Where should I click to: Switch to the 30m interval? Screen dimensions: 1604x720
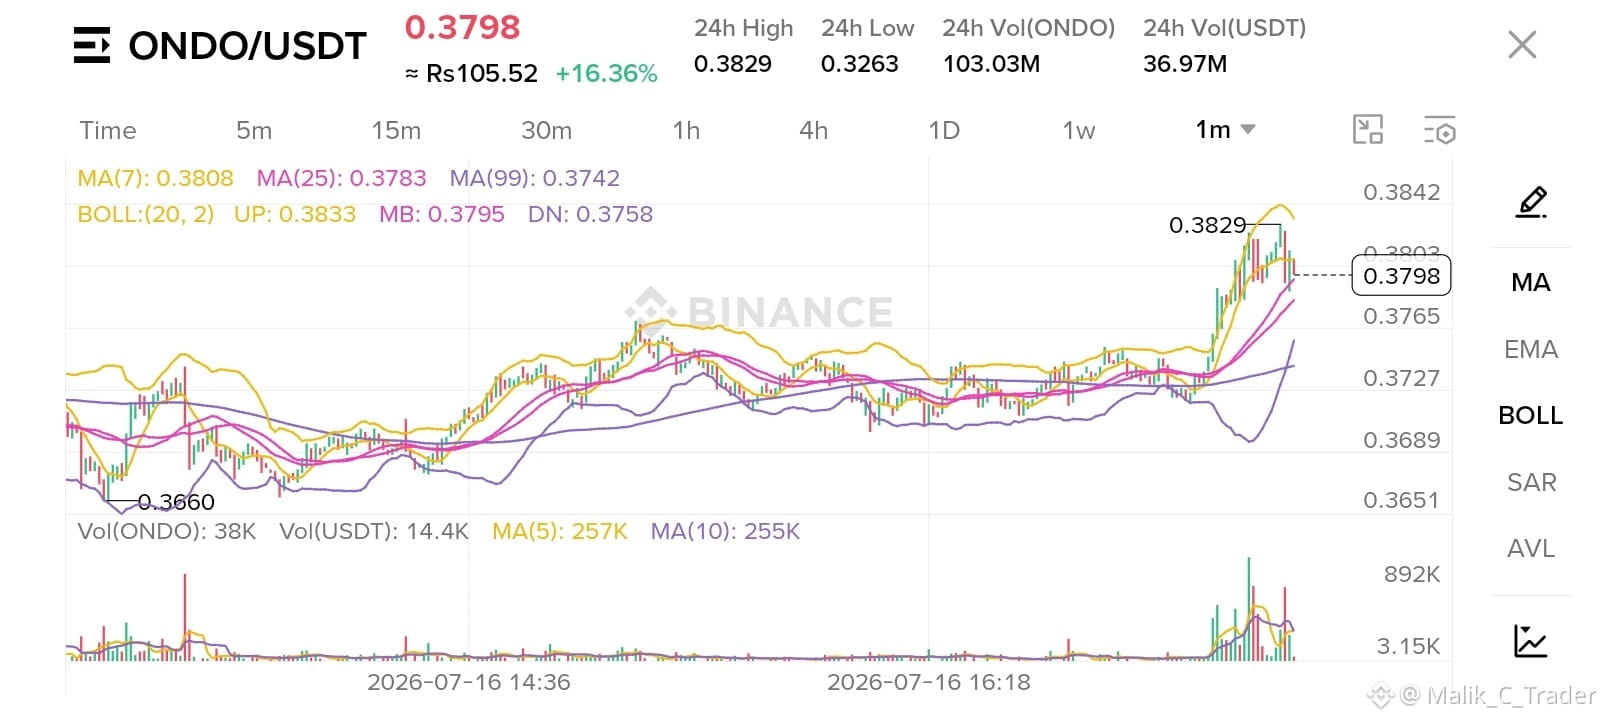pyautogui.click(x=547, y=130)
